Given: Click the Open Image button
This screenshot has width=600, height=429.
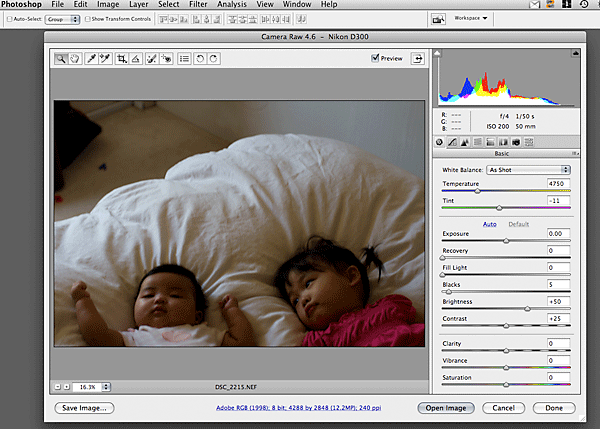Looking at the screenshot, I should pos(446,408).
